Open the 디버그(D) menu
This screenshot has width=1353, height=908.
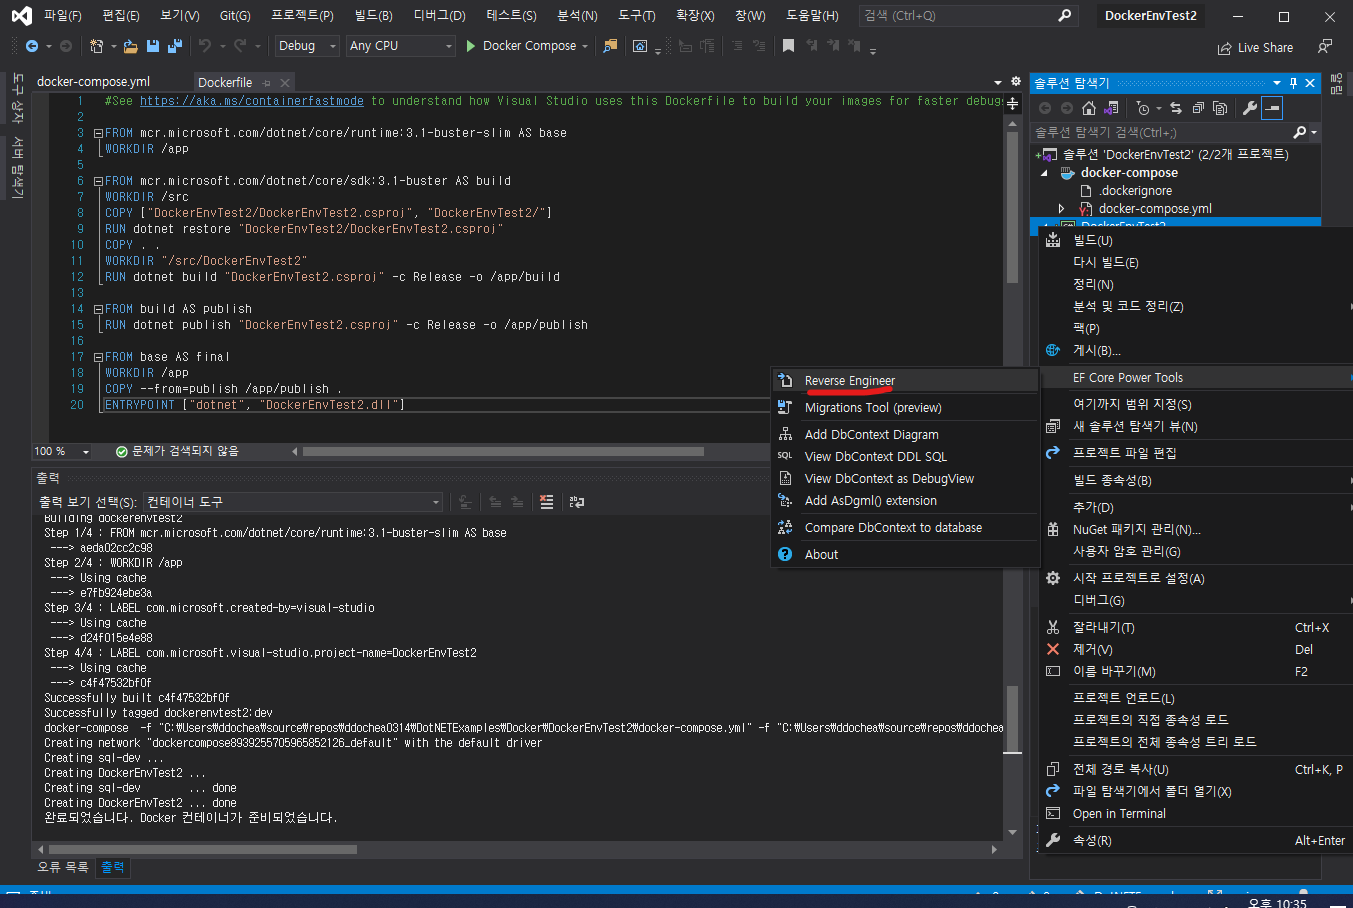pyautogui.click(x=440, y=16)
